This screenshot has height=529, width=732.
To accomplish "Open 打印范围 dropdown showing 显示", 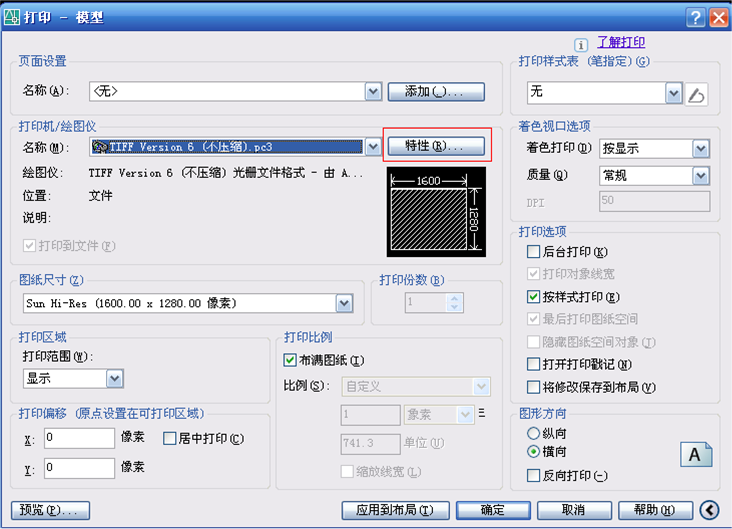I will [114, 379].
